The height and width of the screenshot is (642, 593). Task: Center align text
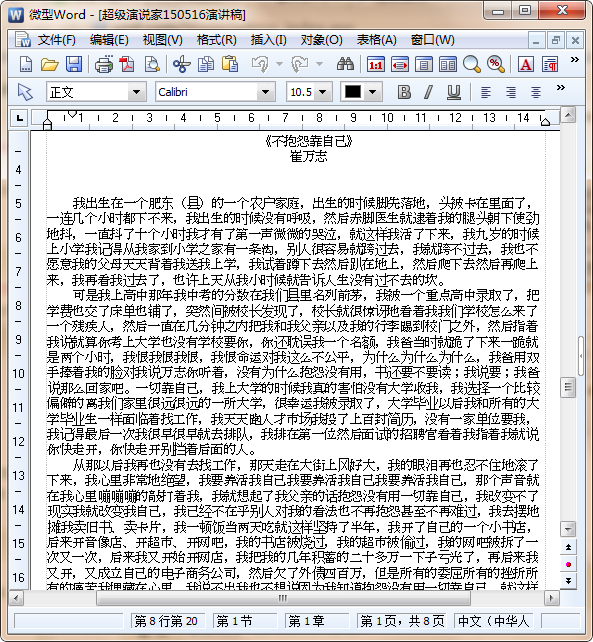point(536,92)
